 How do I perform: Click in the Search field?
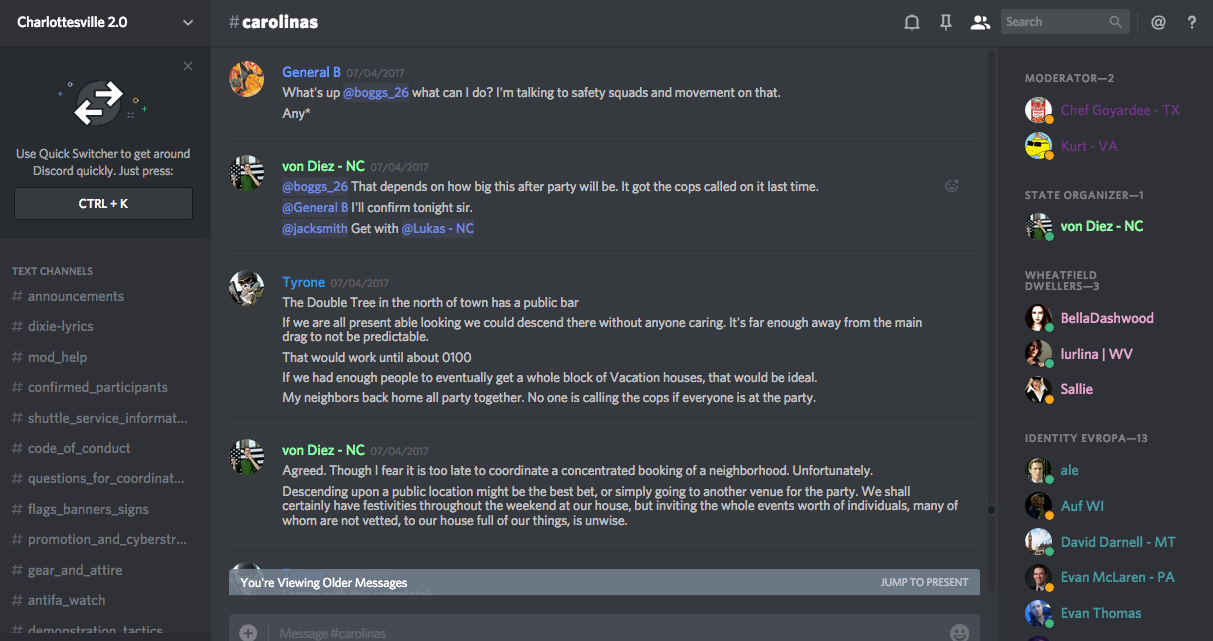[1055, 22]
